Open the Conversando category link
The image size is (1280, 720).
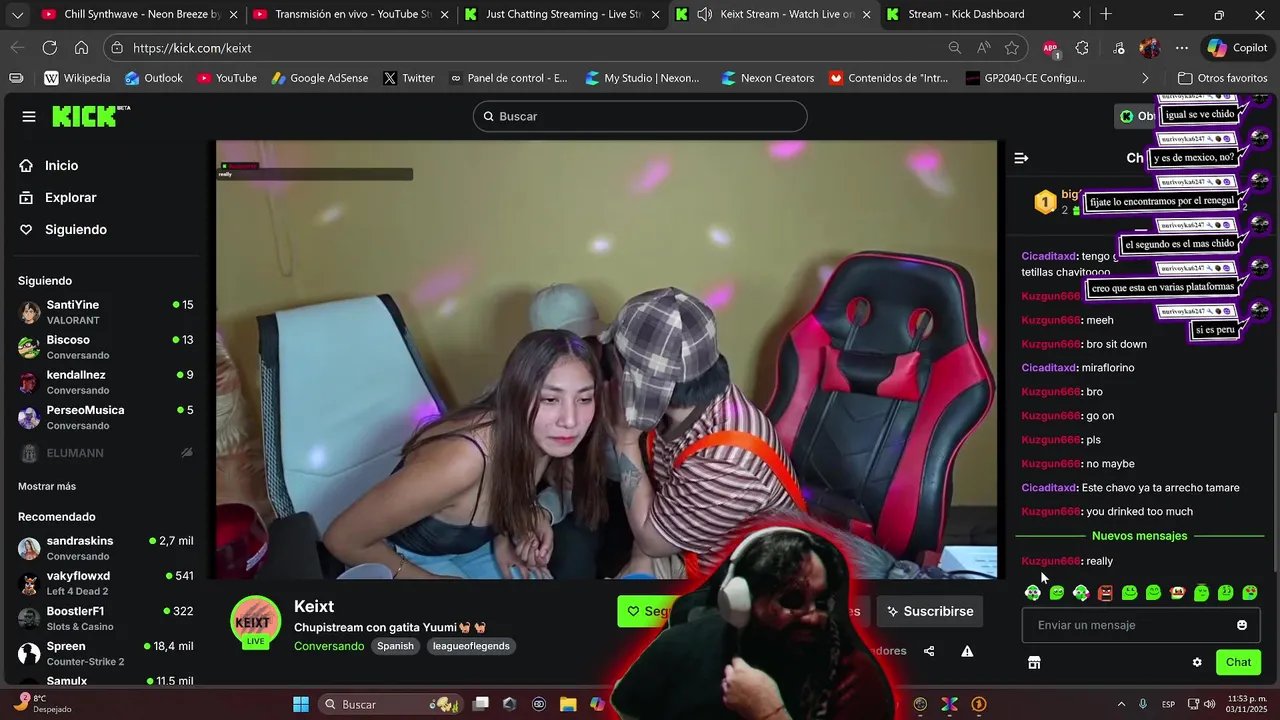[x=329, y=646]
